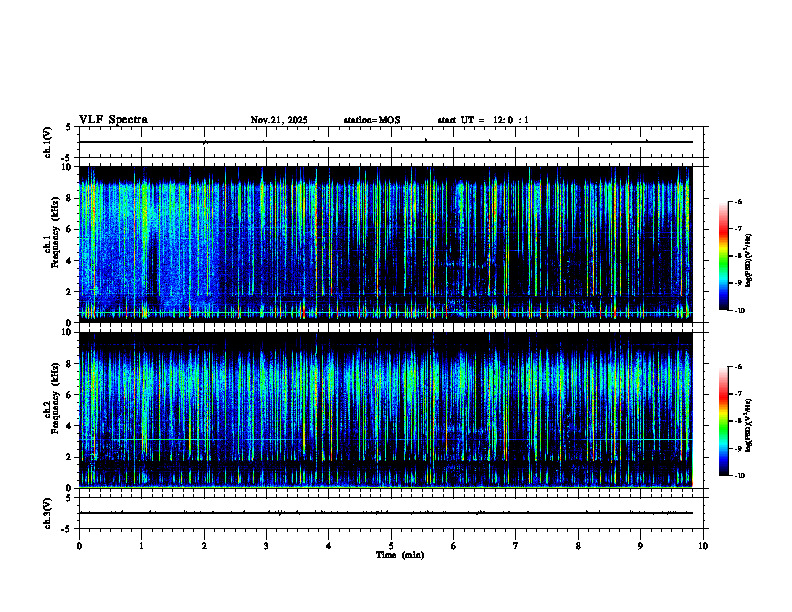Select the ch.2 "Frequency (kHz)" axis label

55,398
